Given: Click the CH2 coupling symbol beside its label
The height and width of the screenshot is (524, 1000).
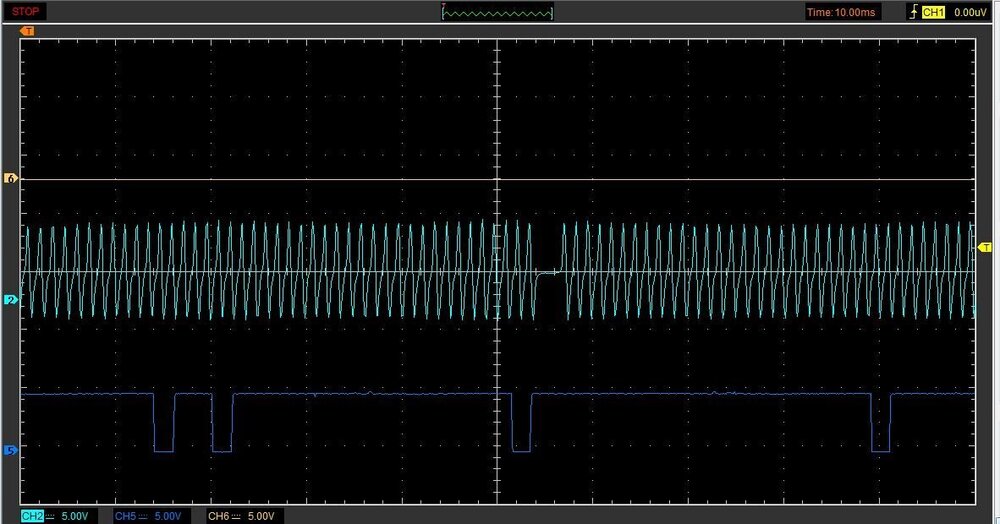Looking at the screenshot, I should click(49, 516).
